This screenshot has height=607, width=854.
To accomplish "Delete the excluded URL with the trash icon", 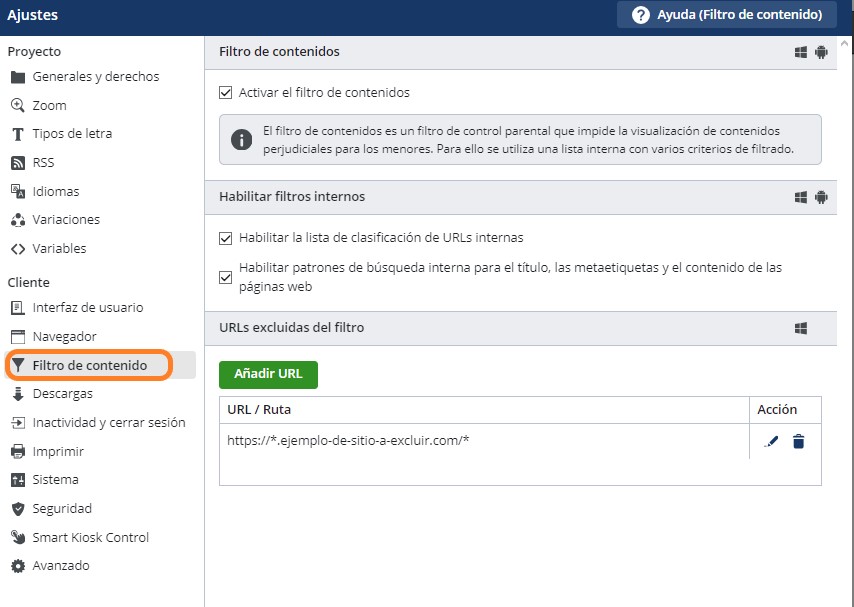I will click(x=798, y=441).
